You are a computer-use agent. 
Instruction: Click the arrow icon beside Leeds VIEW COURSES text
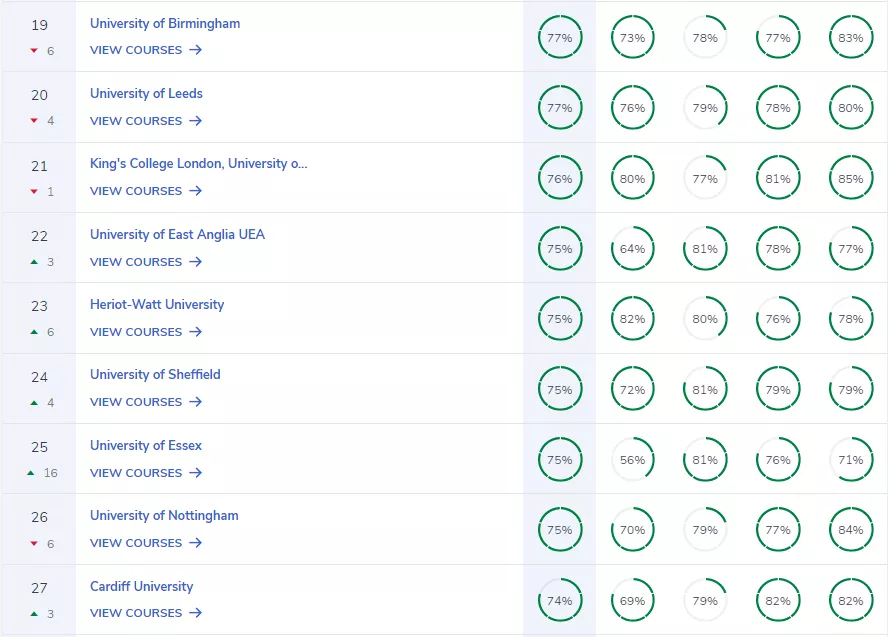pos(198,121)
